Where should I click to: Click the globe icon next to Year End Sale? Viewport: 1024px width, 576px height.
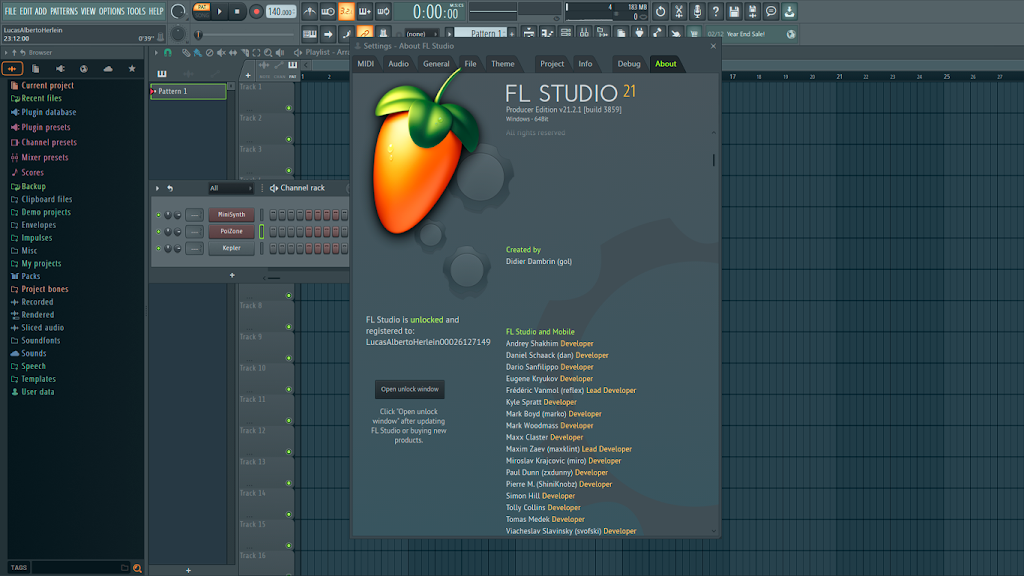pyautogui.click(x=791, y=34)
